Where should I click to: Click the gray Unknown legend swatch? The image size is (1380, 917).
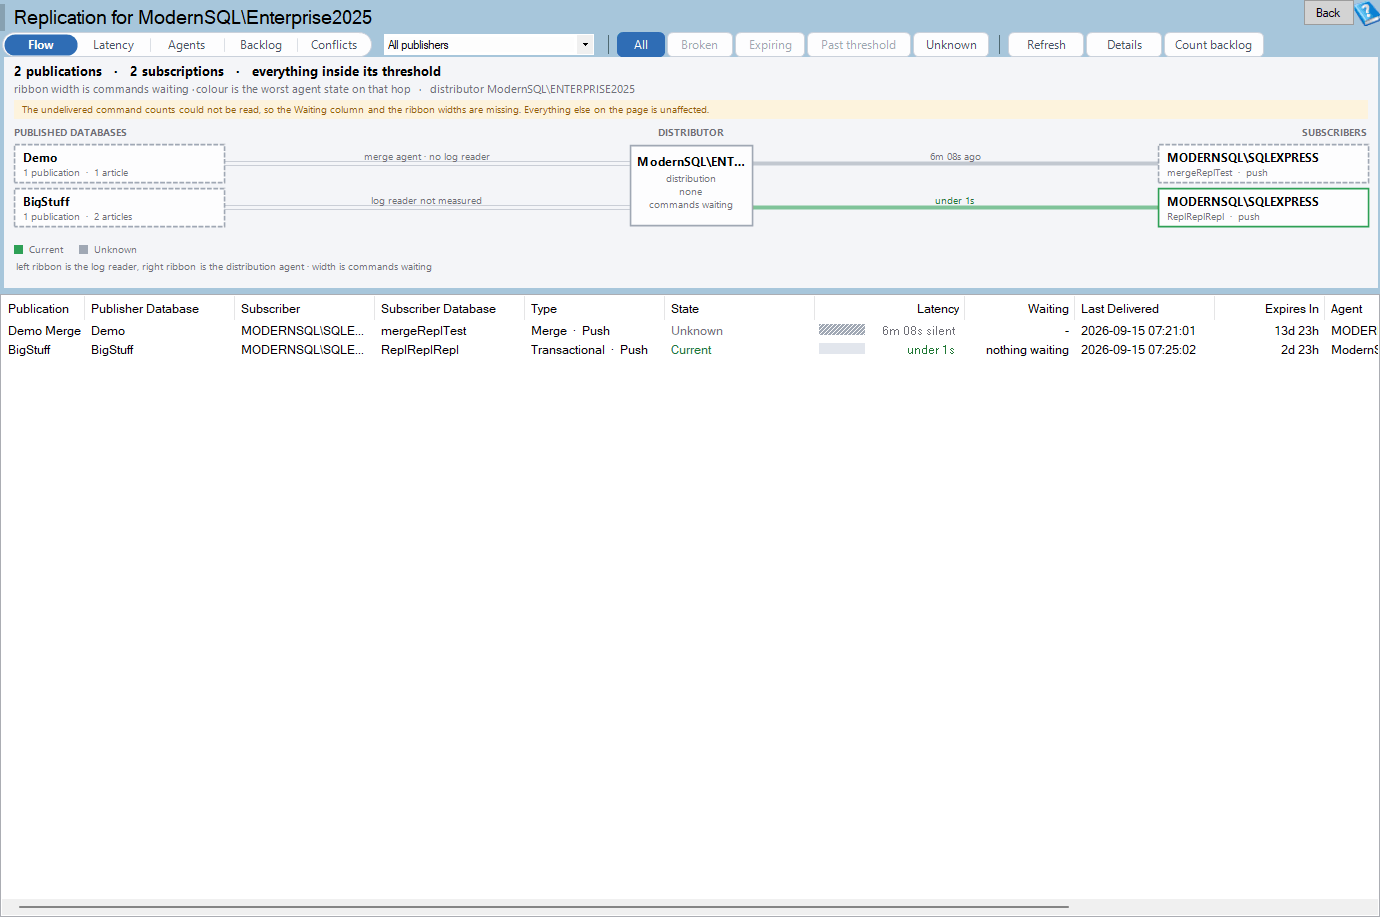click(x=83, y=250)
